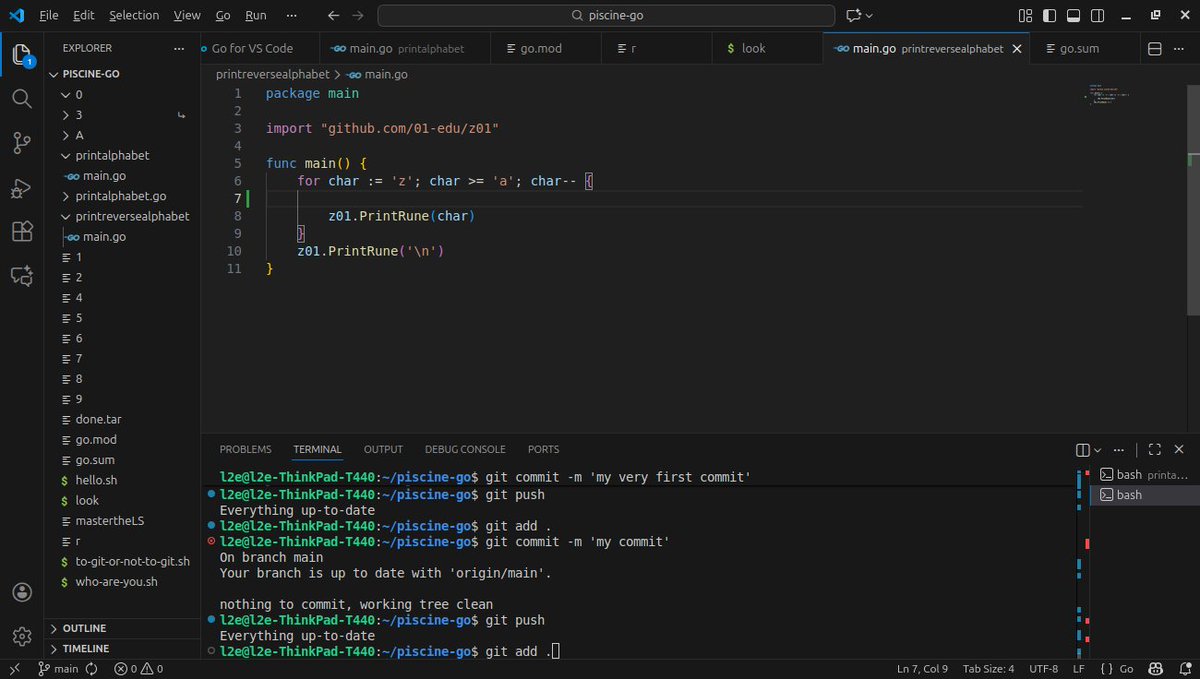Click the piscine-go search box
Image resolution: width=1200 pixels, height=679 pixels.
pos(606,15)
